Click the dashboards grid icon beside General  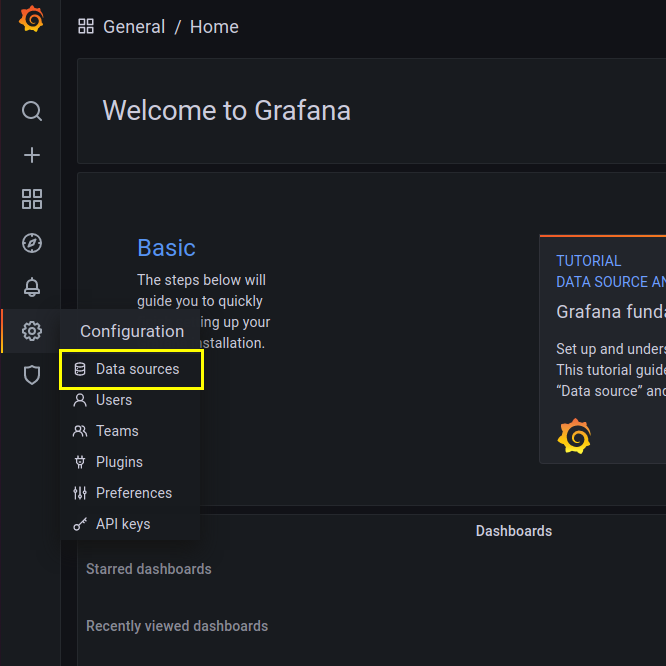86,26
